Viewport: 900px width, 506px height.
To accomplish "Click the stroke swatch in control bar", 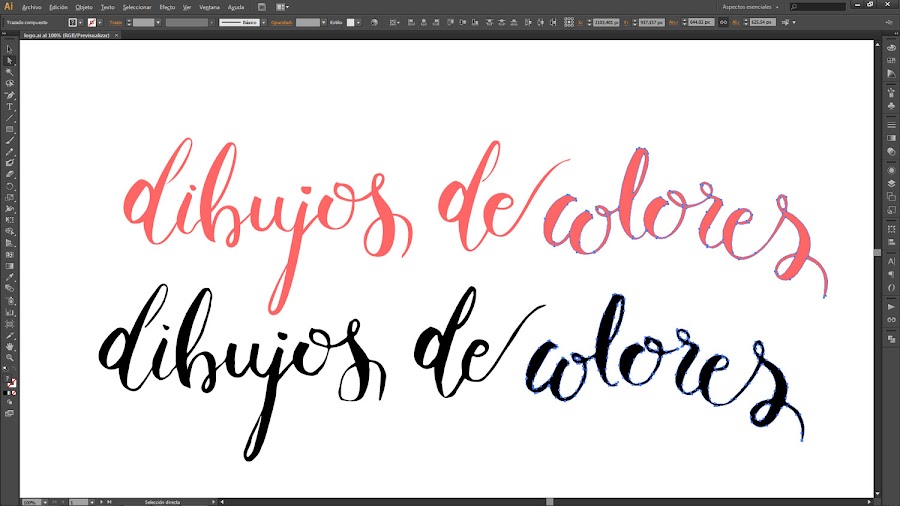I will [92, 22].
